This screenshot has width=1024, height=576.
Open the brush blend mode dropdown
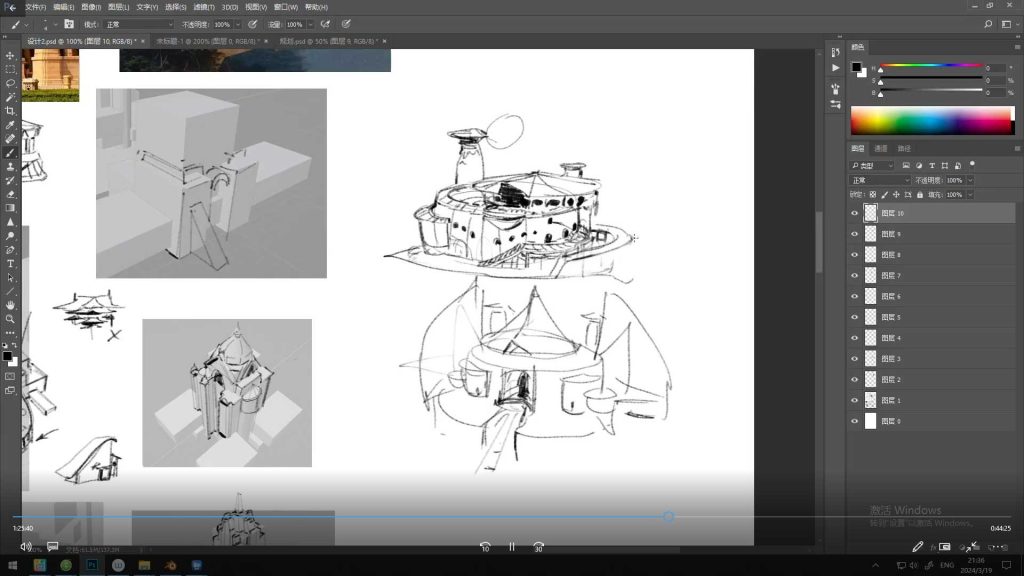point(138,24)
